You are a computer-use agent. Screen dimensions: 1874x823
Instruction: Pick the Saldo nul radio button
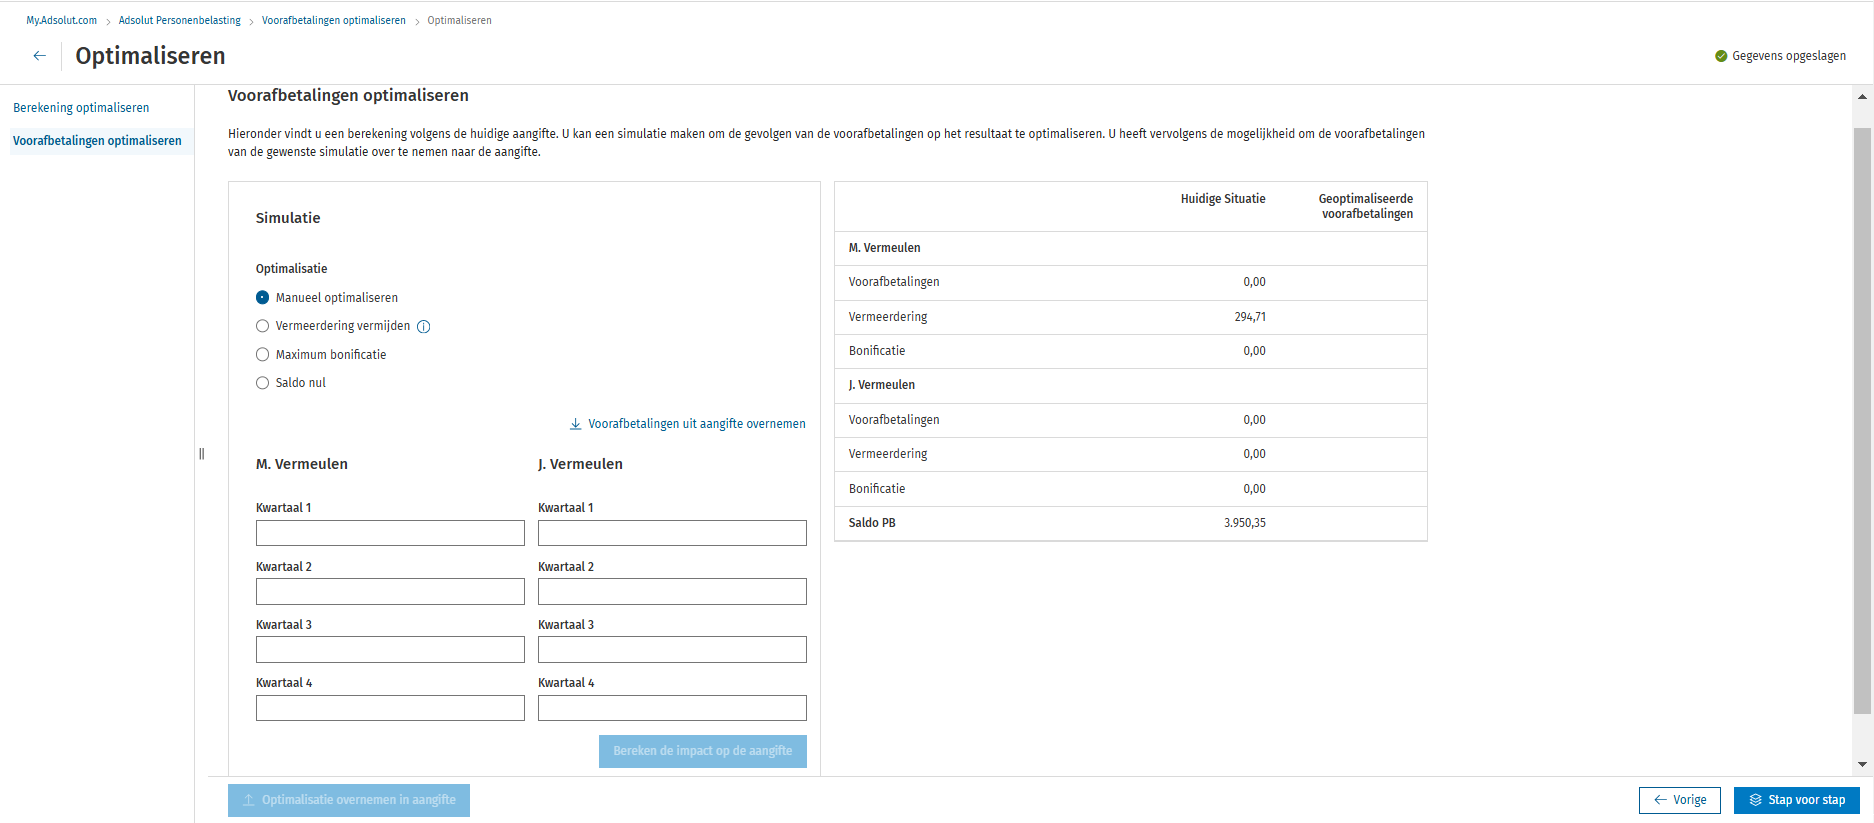(263, 383)
